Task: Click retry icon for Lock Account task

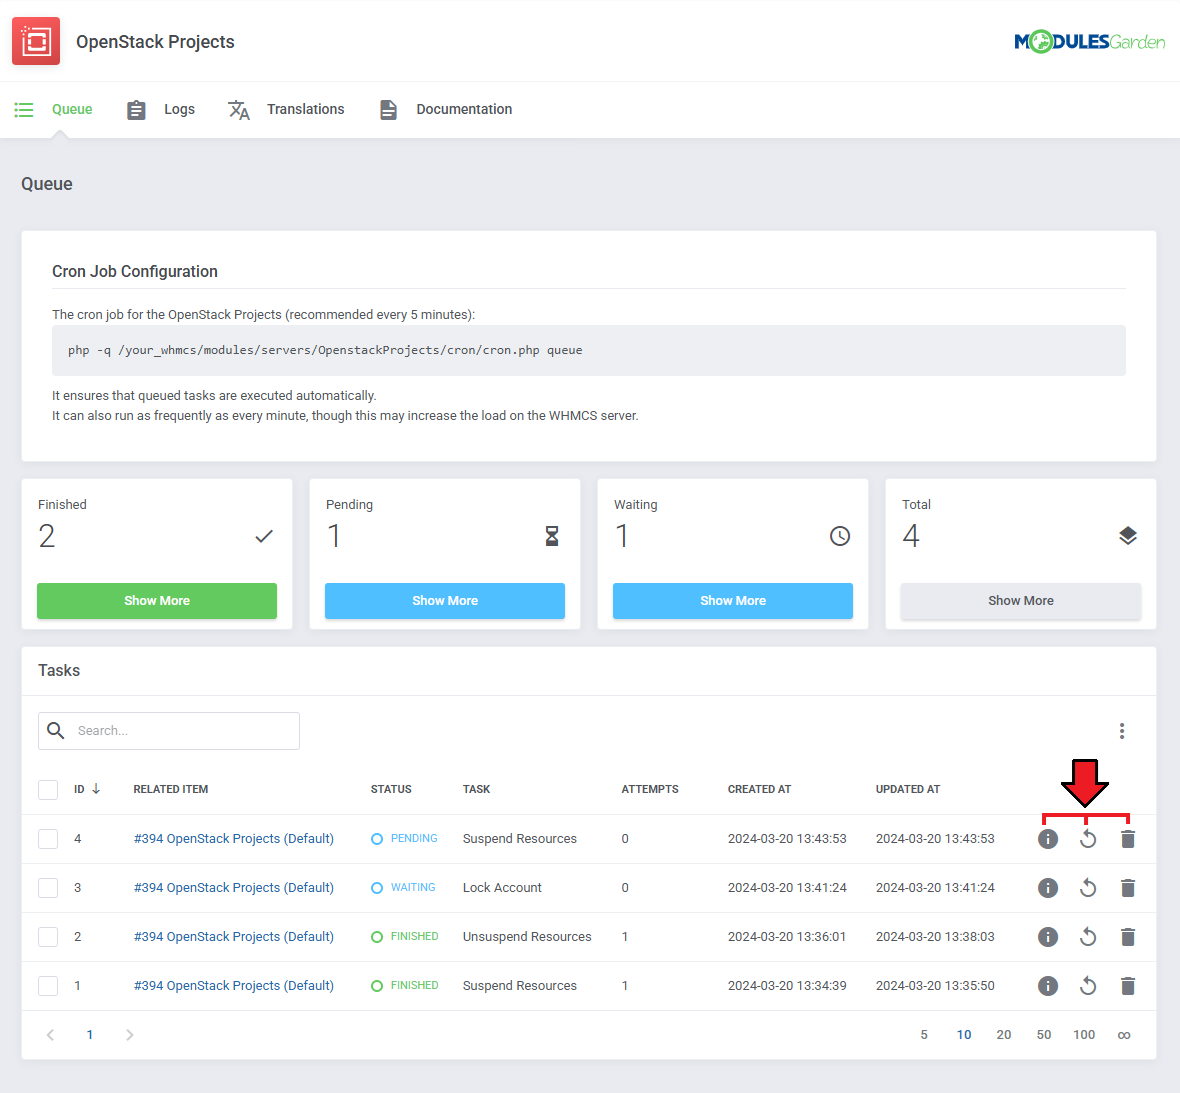Action: pos(1087,888)
